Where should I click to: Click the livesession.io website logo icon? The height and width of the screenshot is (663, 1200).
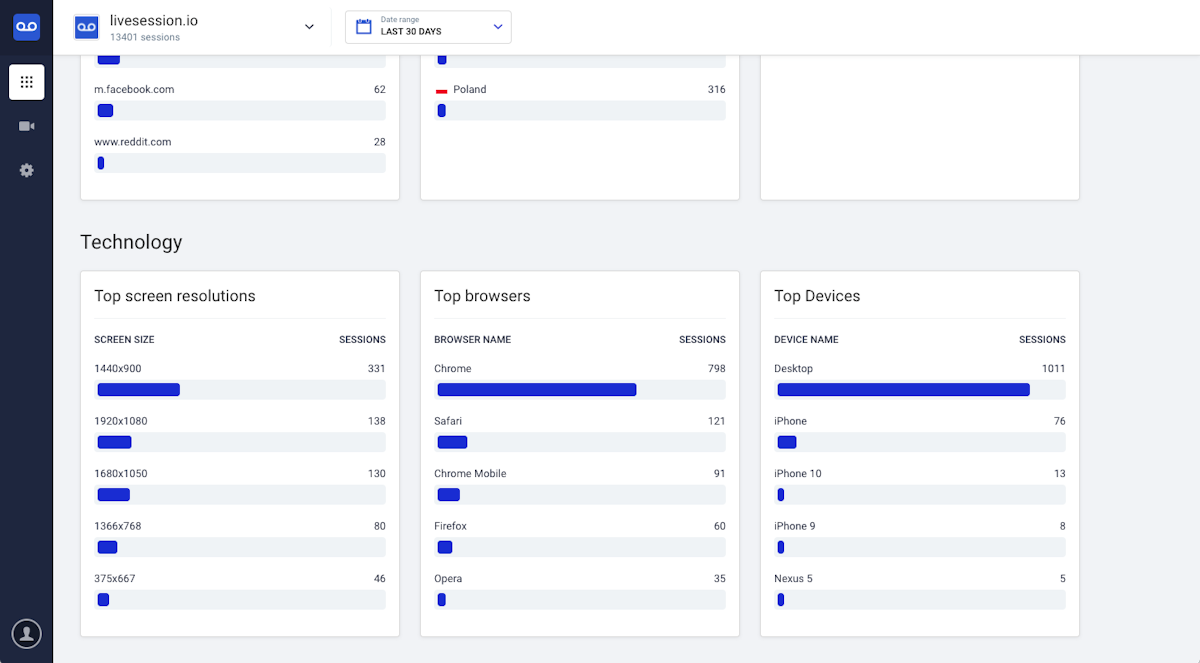tap(86, 27)
